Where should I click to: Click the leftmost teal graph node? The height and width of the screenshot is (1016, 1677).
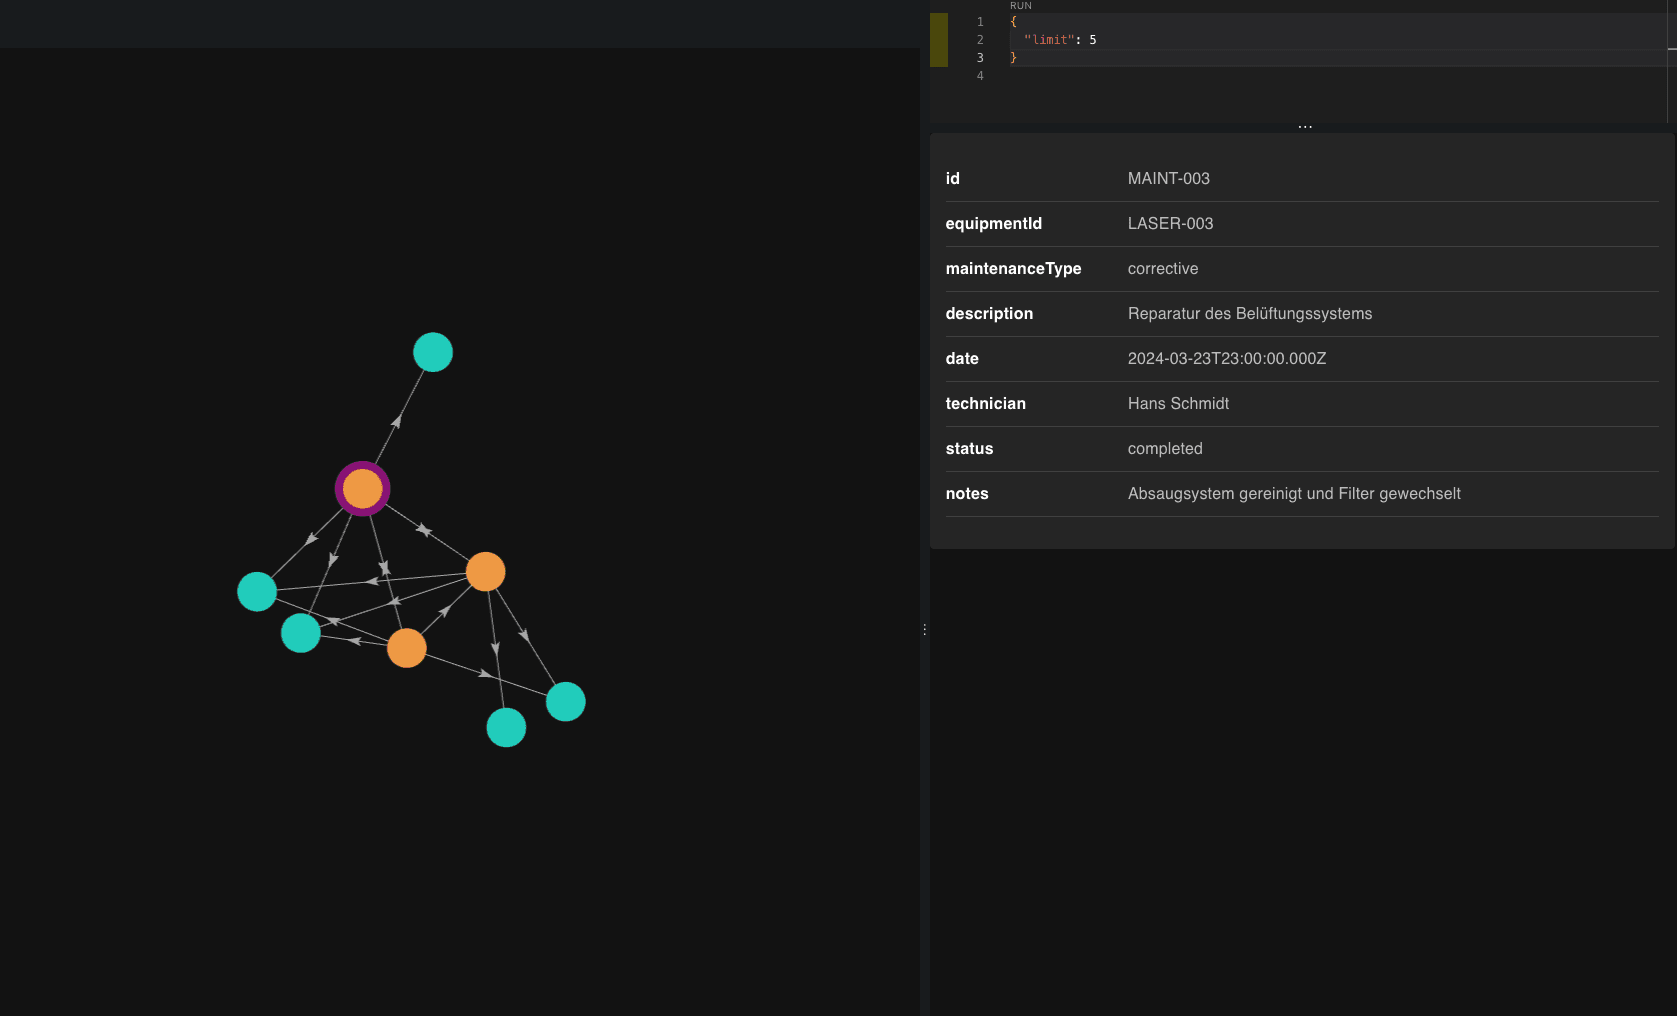tap(257, 592)
